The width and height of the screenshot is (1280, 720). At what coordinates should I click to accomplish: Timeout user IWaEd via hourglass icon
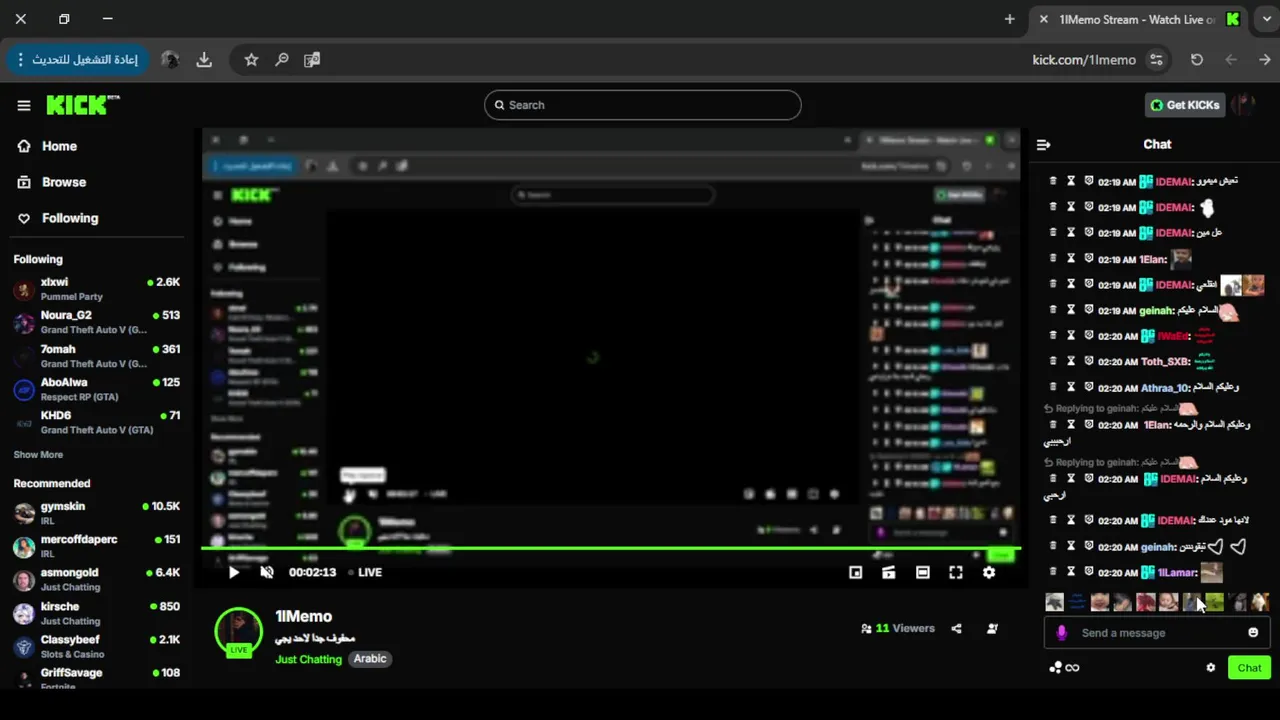coord(1070,335)
